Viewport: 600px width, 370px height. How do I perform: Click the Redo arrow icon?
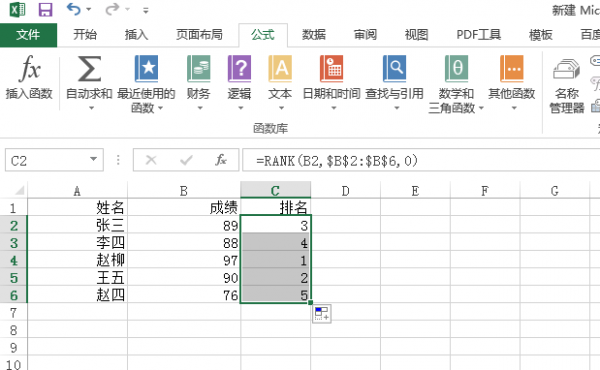pos(112,9)
